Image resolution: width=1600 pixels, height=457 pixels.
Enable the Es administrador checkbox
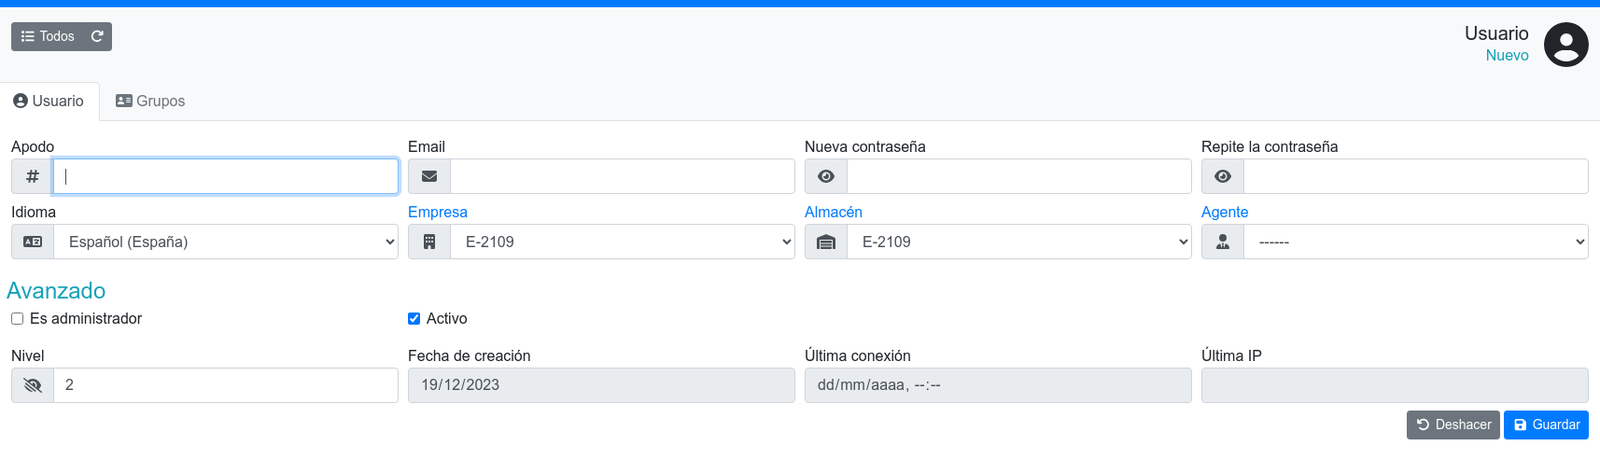[17, 319]
